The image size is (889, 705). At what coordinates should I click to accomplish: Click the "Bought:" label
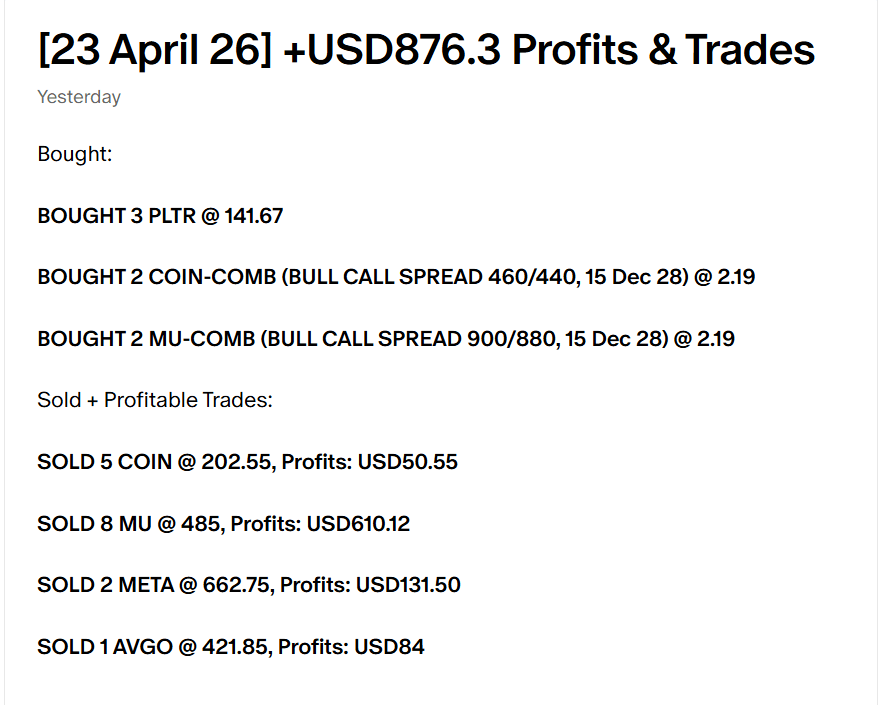[x=73, y=154]
